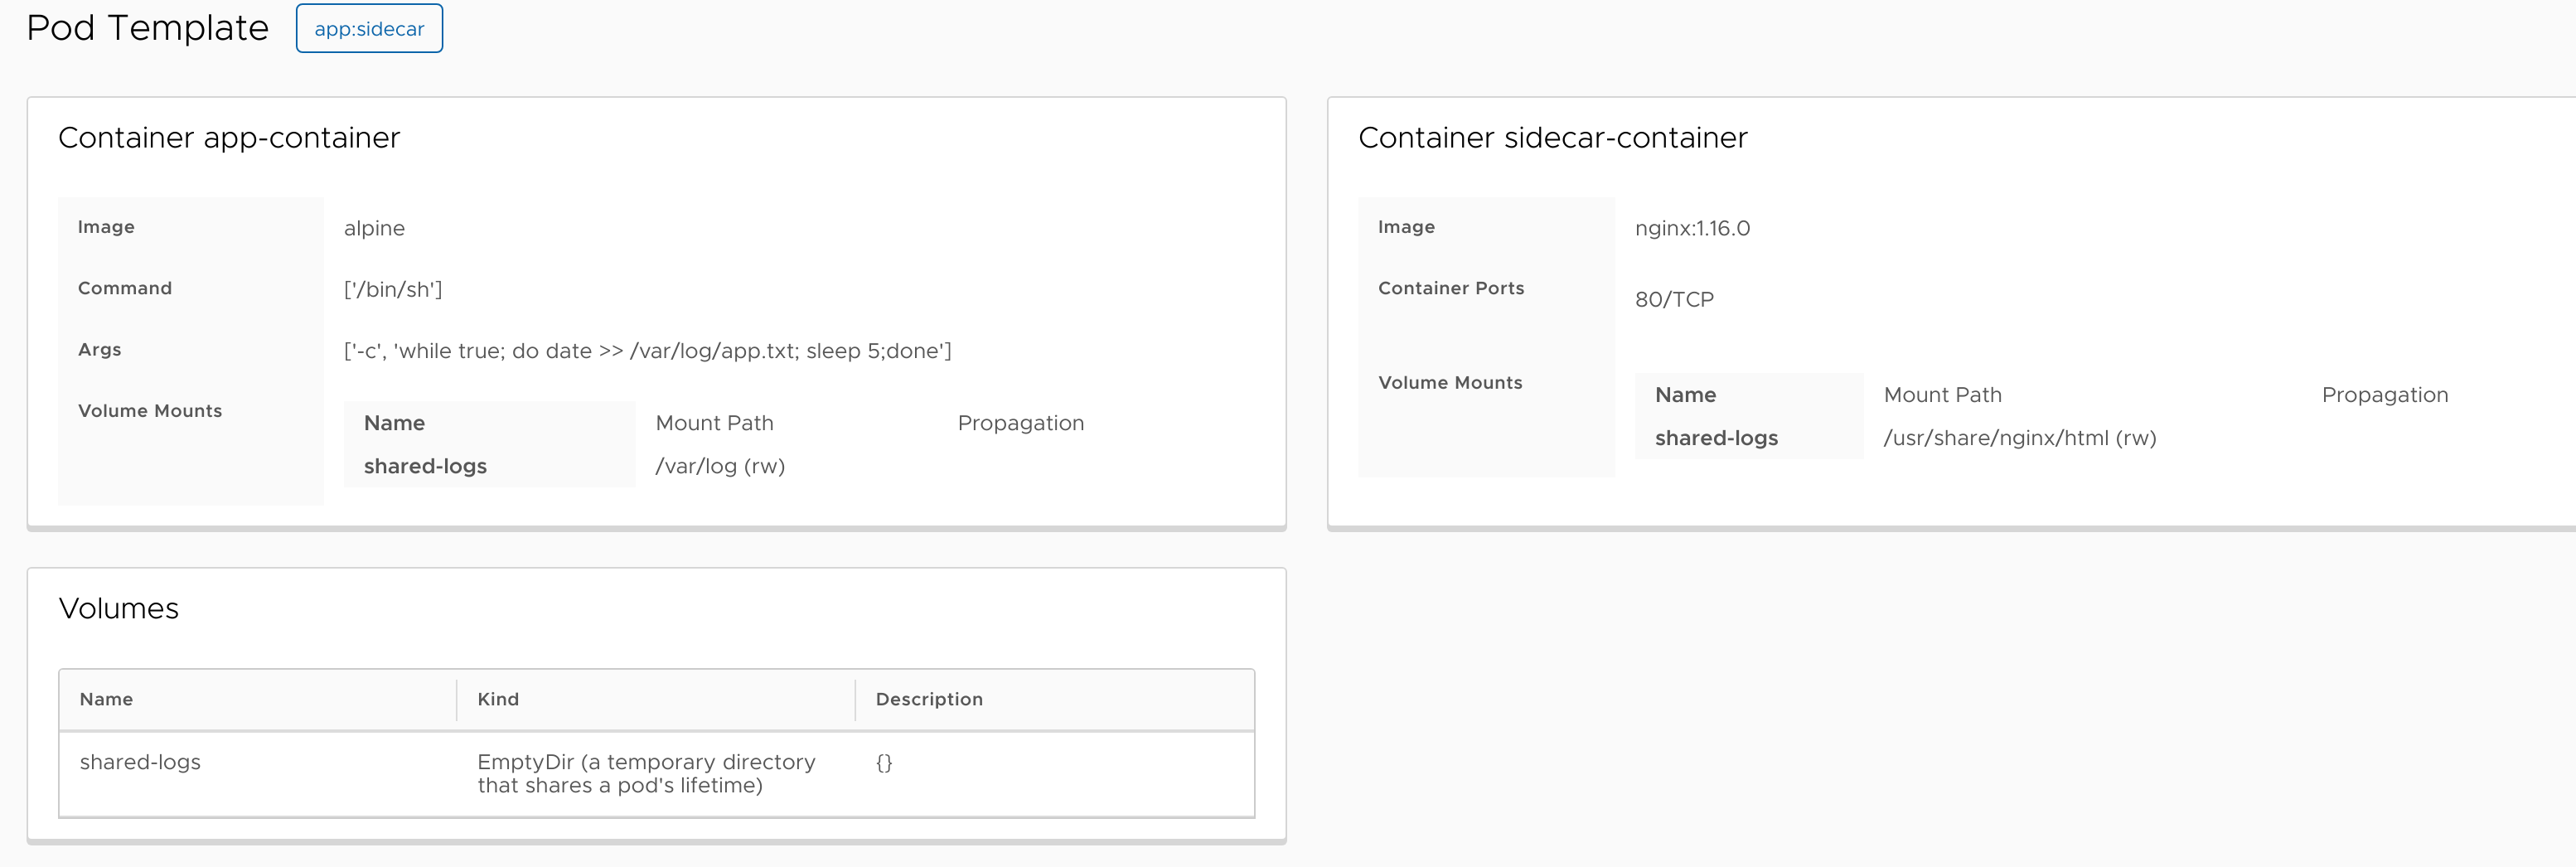Click the /var/log (rw) mount path
This screenshot has width=2576, height=867.
(720, 465)
